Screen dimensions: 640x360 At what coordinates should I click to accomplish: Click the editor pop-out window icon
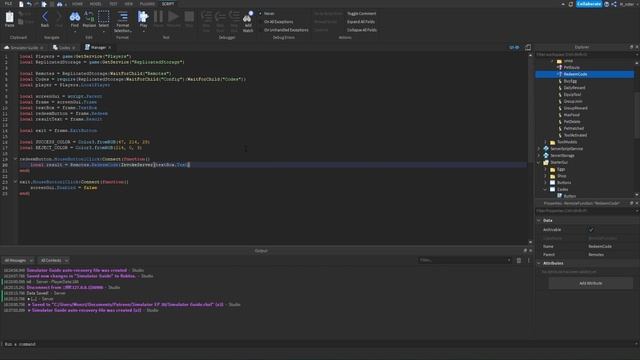pyautogui.click(x=528, y=47)
